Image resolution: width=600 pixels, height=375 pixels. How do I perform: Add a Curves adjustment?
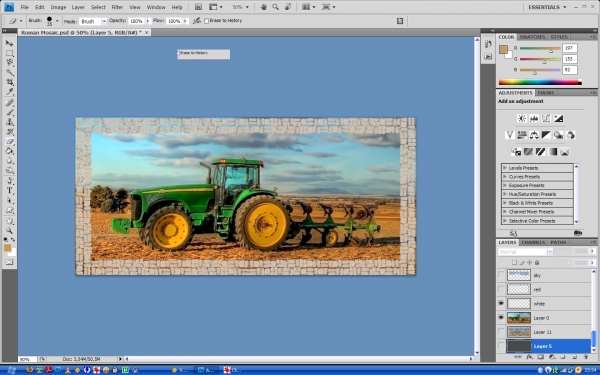546,118
